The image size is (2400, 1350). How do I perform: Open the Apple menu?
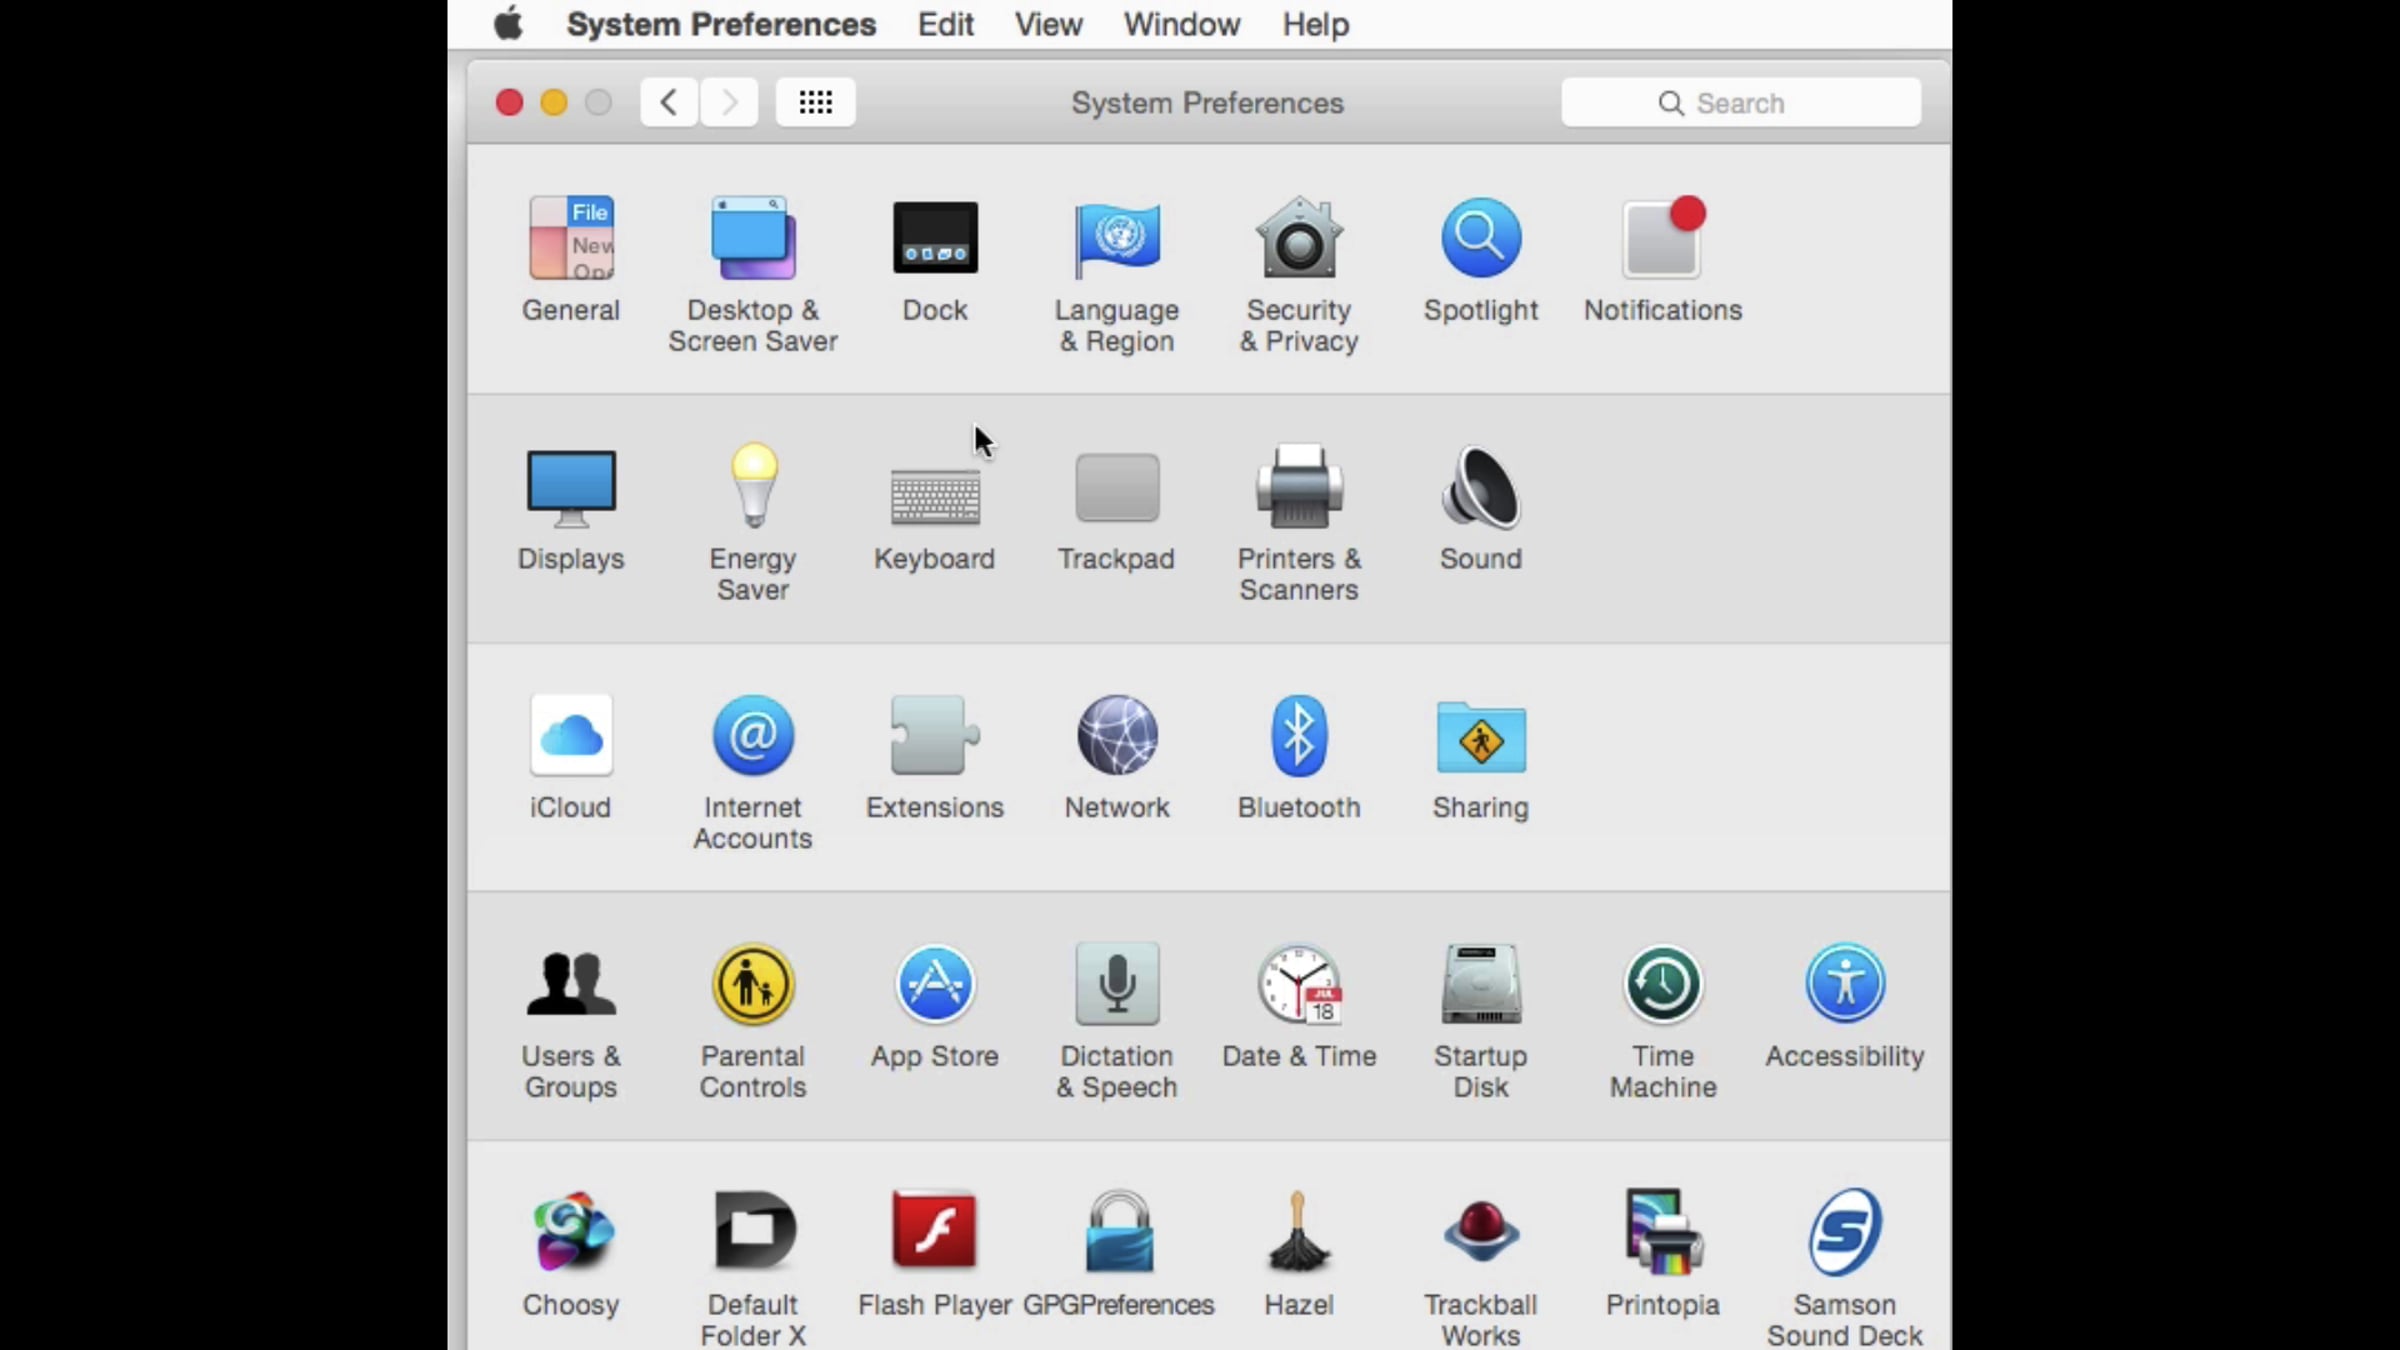point(508,24)
